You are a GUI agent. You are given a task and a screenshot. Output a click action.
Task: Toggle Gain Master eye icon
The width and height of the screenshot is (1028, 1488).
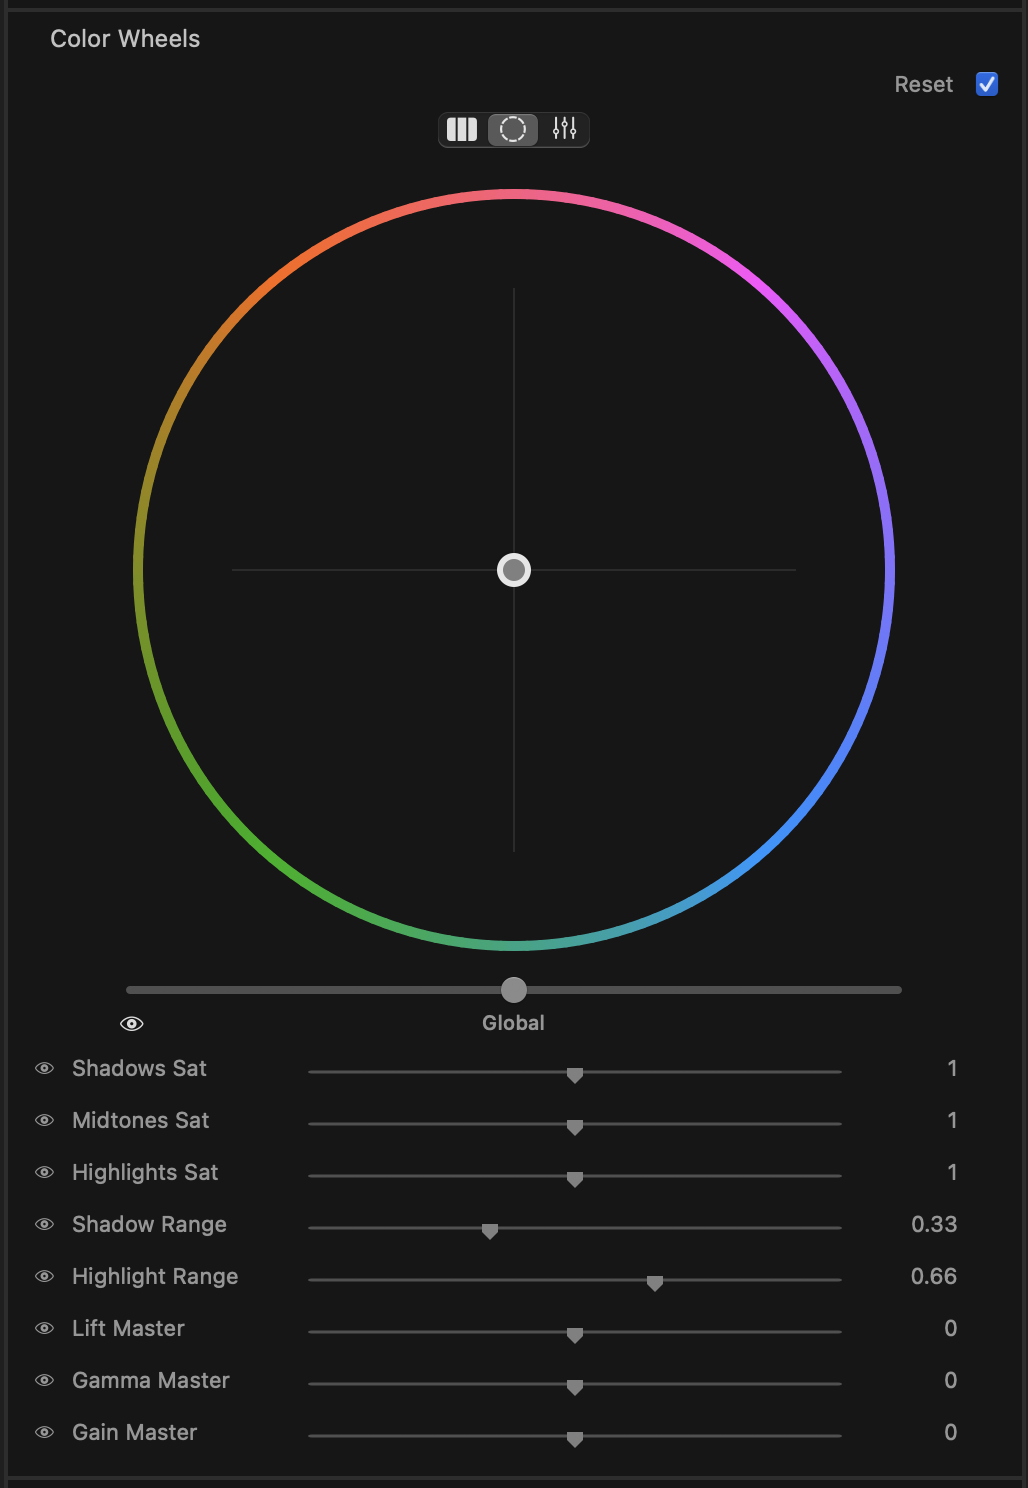click(x=44, y=1432)
